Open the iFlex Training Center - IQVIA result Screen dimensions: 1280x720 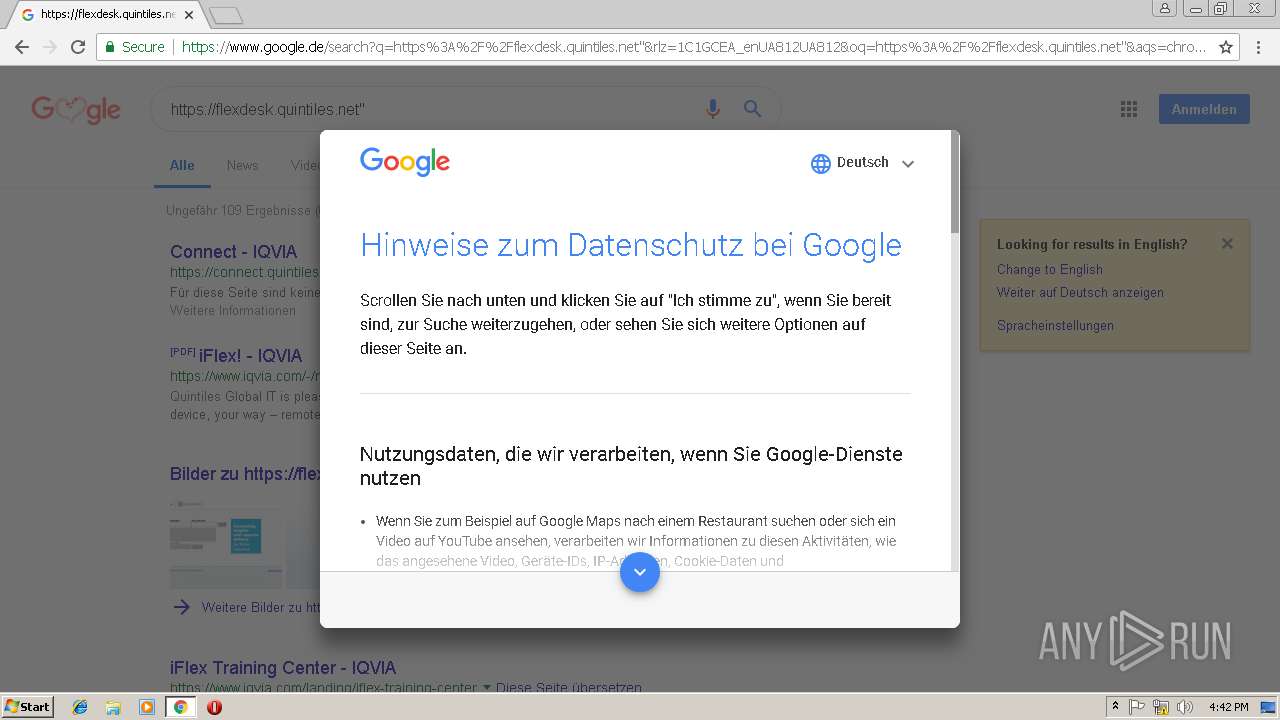point(283,667)
